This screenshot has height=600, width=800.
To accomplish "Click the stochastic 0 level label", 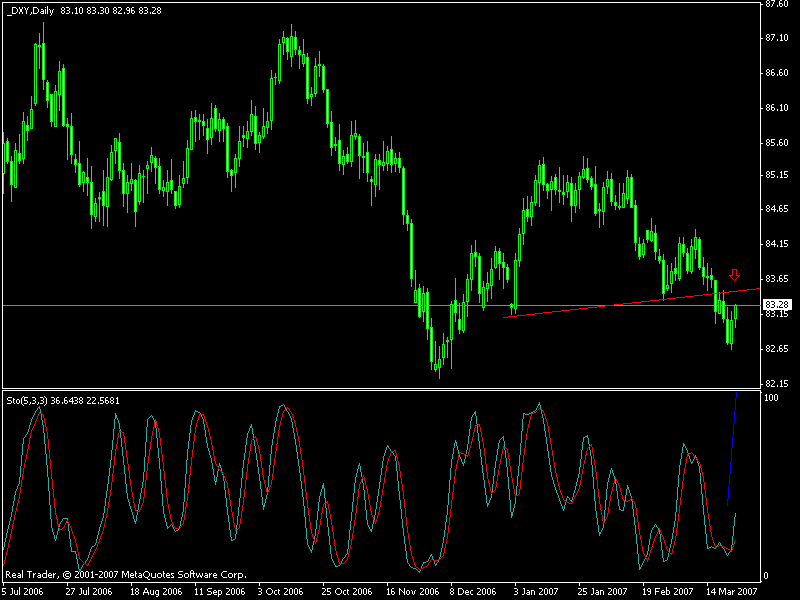I will tap(767, 576).
